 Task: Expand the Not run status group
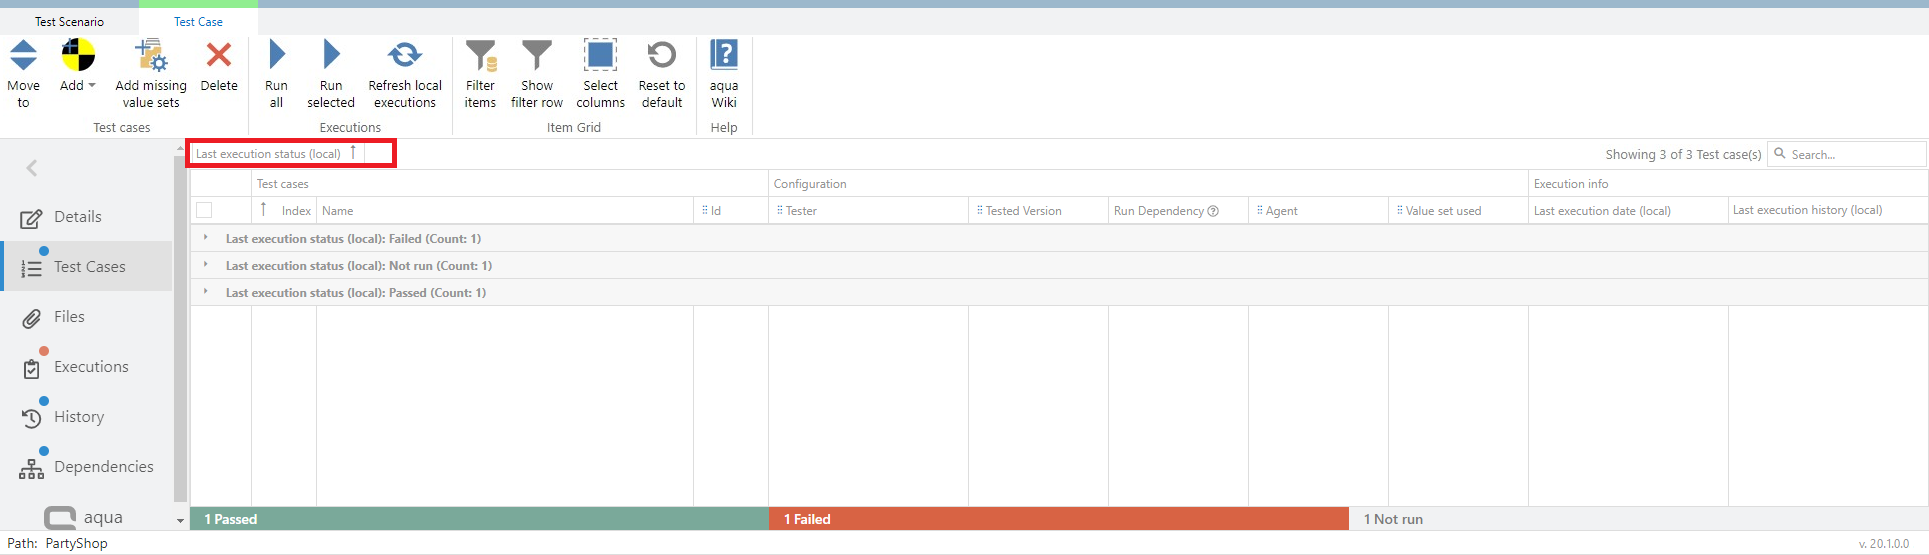pos(205,265)
